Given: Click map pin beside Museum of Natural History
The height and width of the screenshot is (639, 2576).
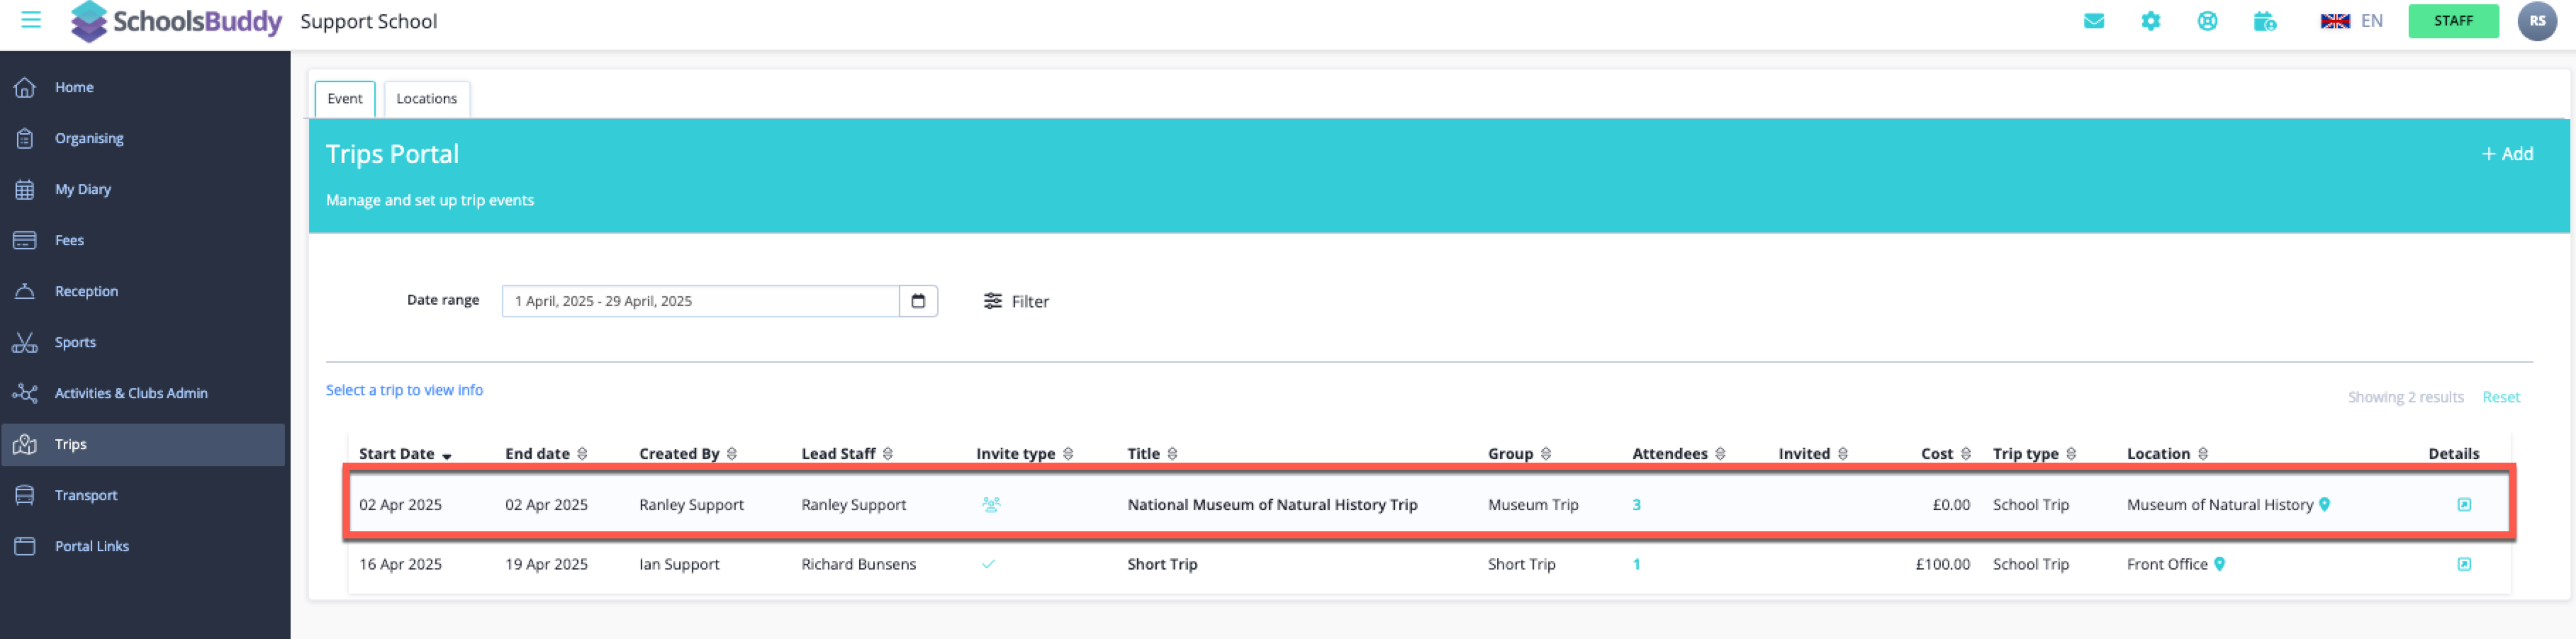Looking at the screenshot, I should [x=2325, y=505].
